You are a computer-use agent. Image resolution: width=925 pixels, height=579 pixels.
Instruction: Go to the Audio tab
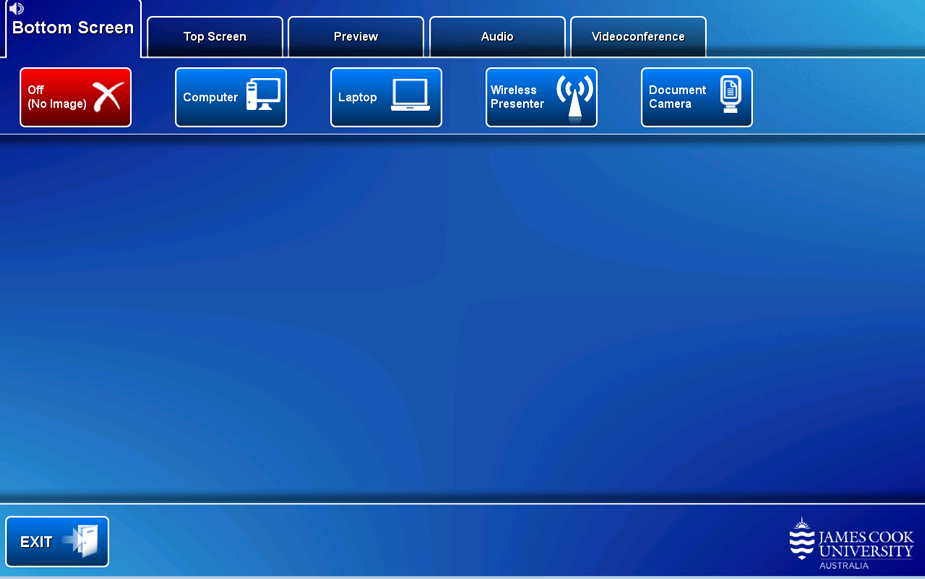coord(497,37)
